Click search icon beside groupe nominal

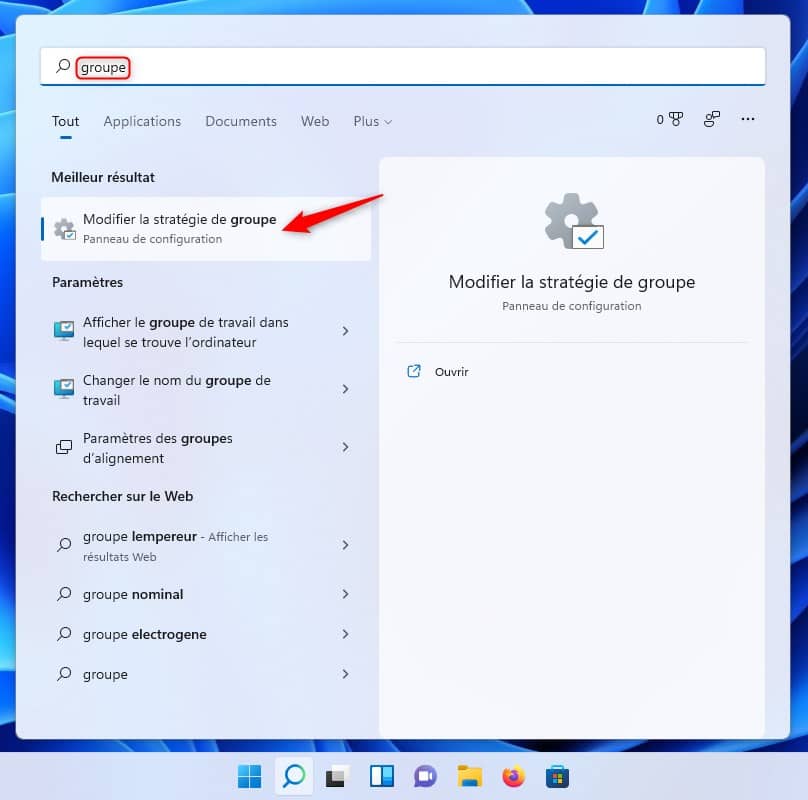64,594
